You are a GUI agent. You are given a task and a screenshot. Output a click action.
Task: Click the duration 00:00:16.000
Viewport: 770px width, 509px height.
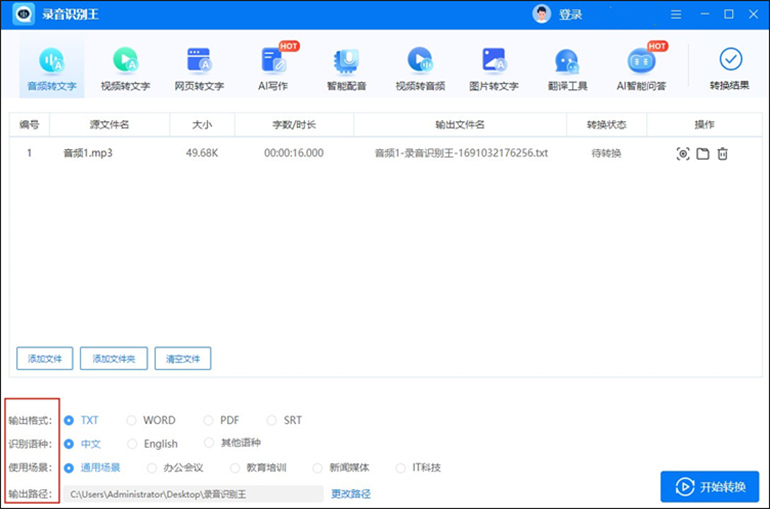(x=294, y=153)
